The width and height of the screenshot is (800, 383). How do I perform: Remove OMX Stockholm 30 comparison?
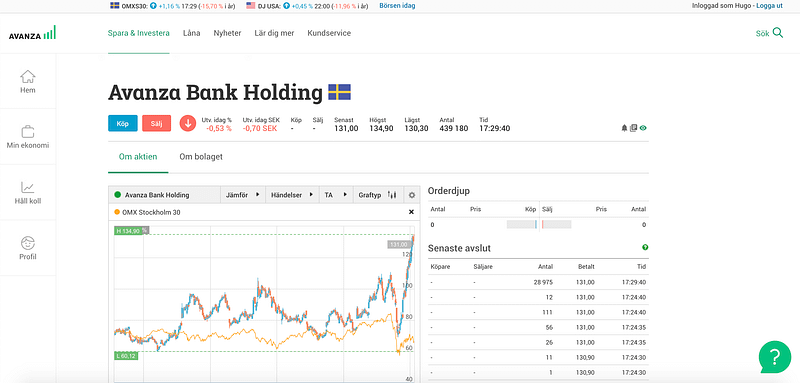click(411, 212)
